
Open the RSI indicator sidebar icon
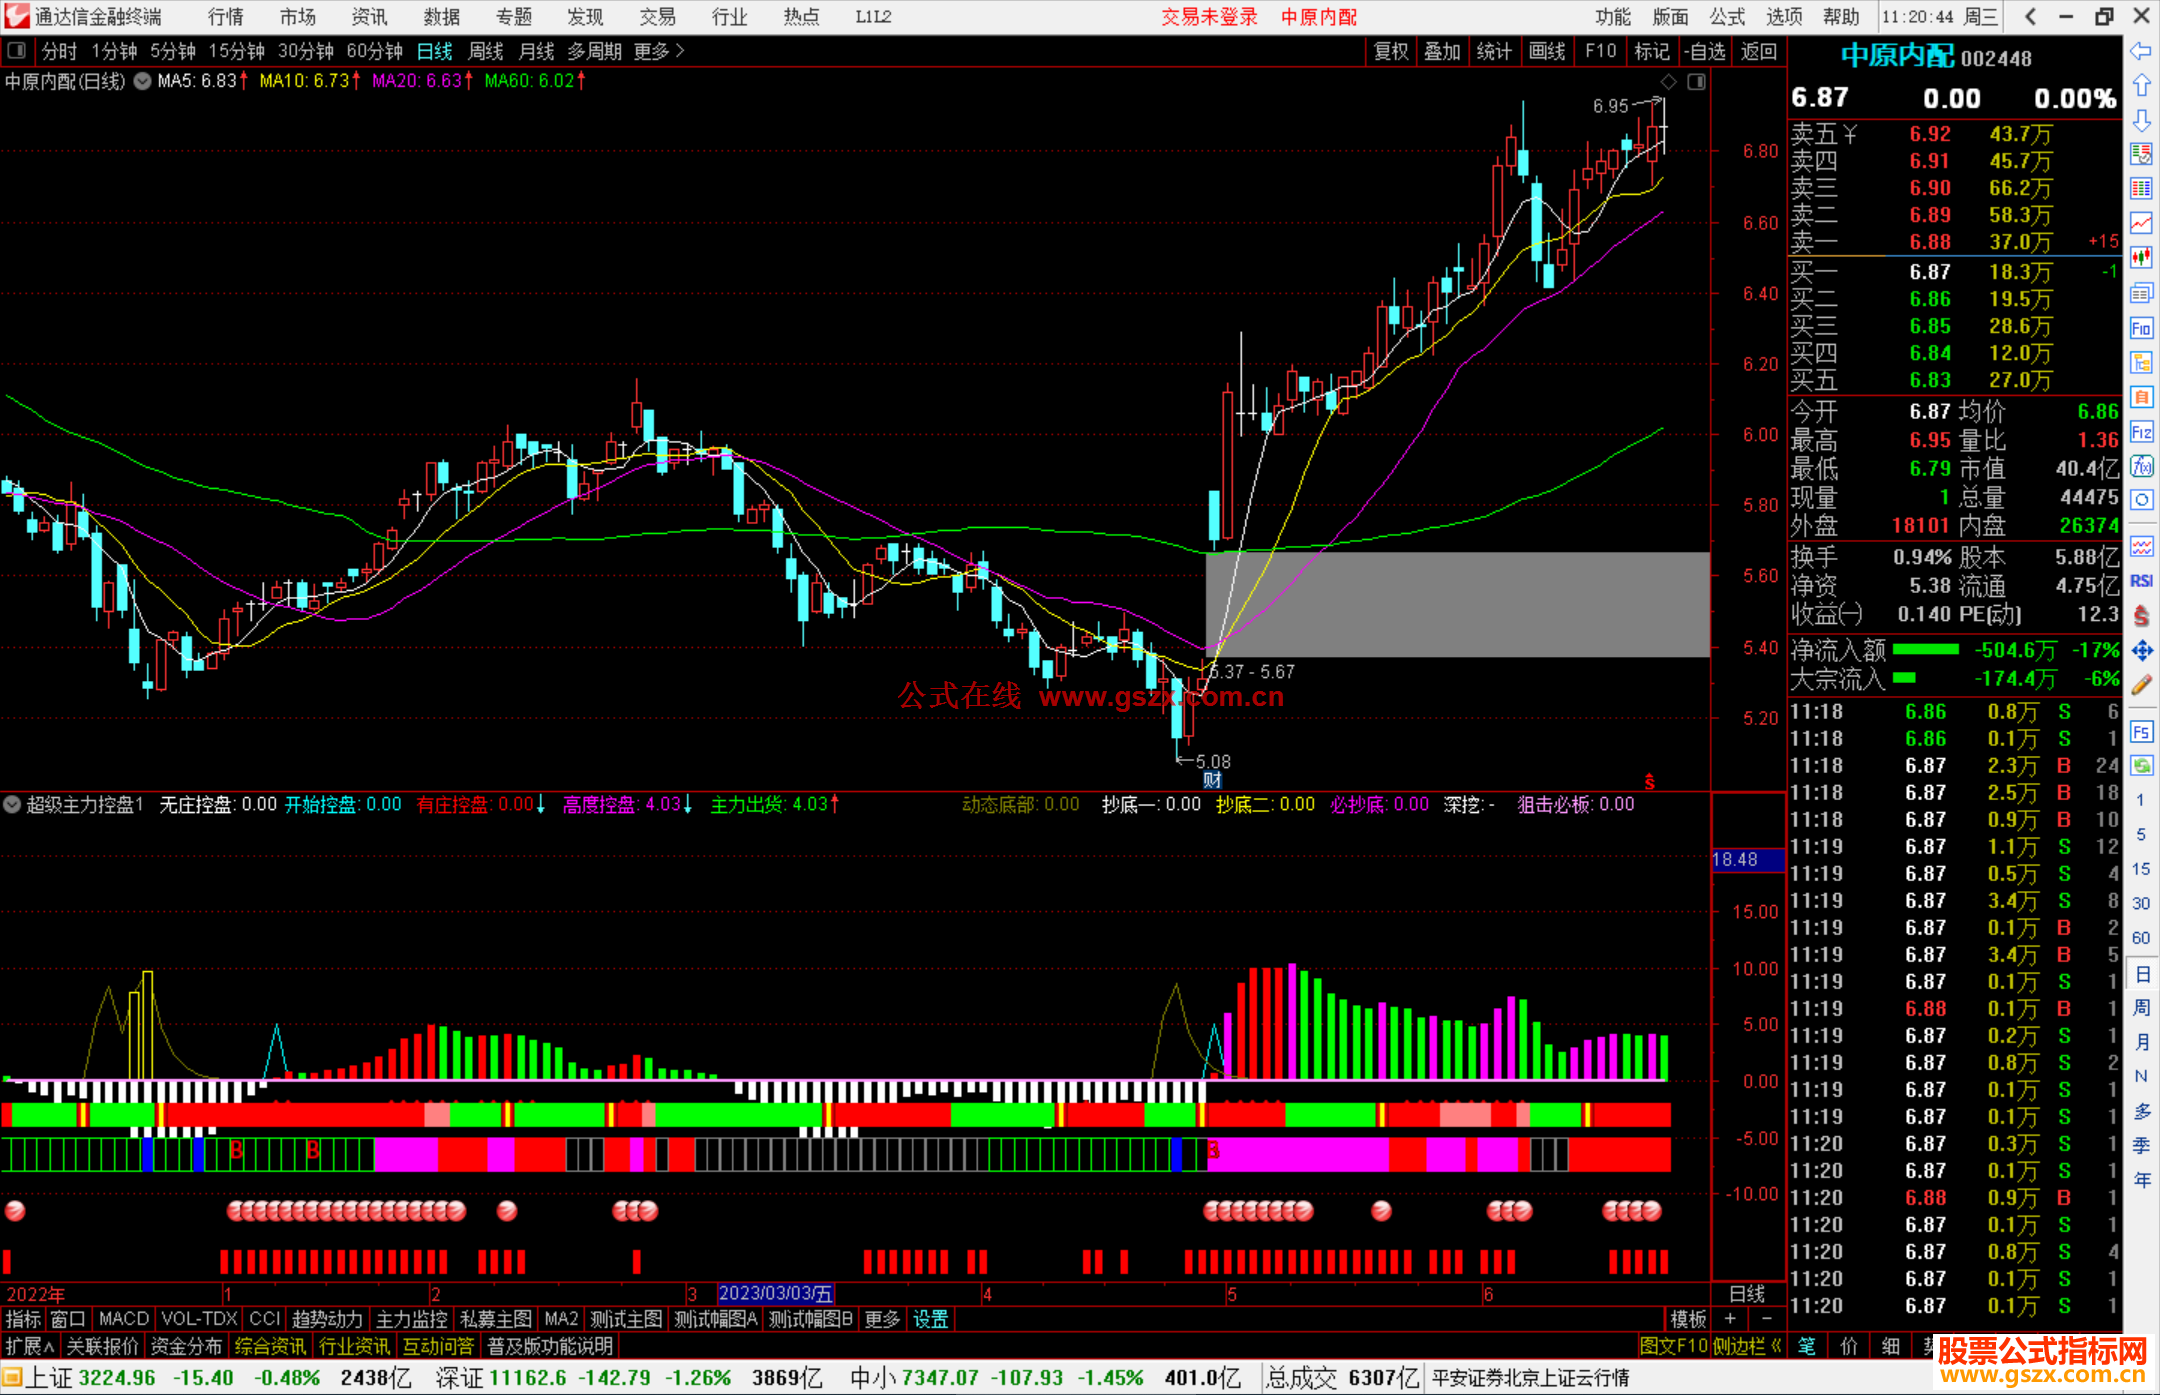pos(2141,581)
